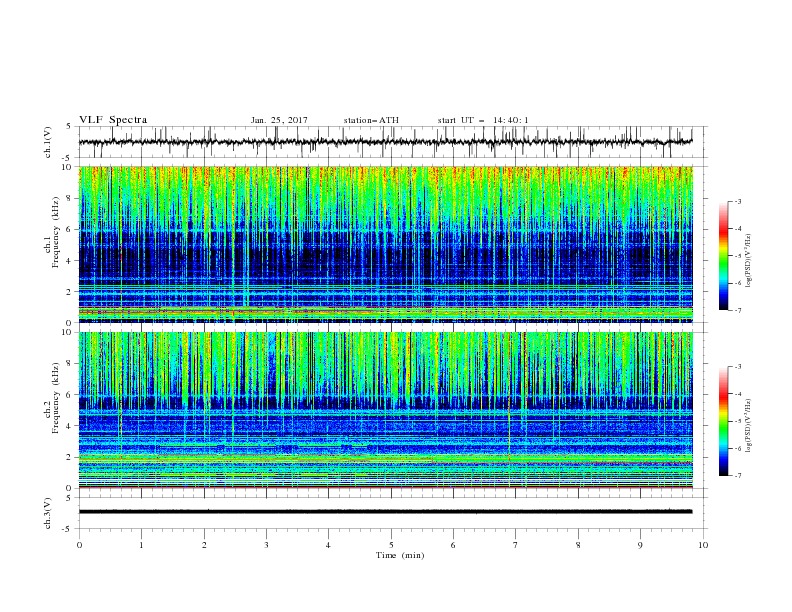Click the 'ch.3(V)' waveform axis label
The image size is (792, 612).
tap(48, 513)
